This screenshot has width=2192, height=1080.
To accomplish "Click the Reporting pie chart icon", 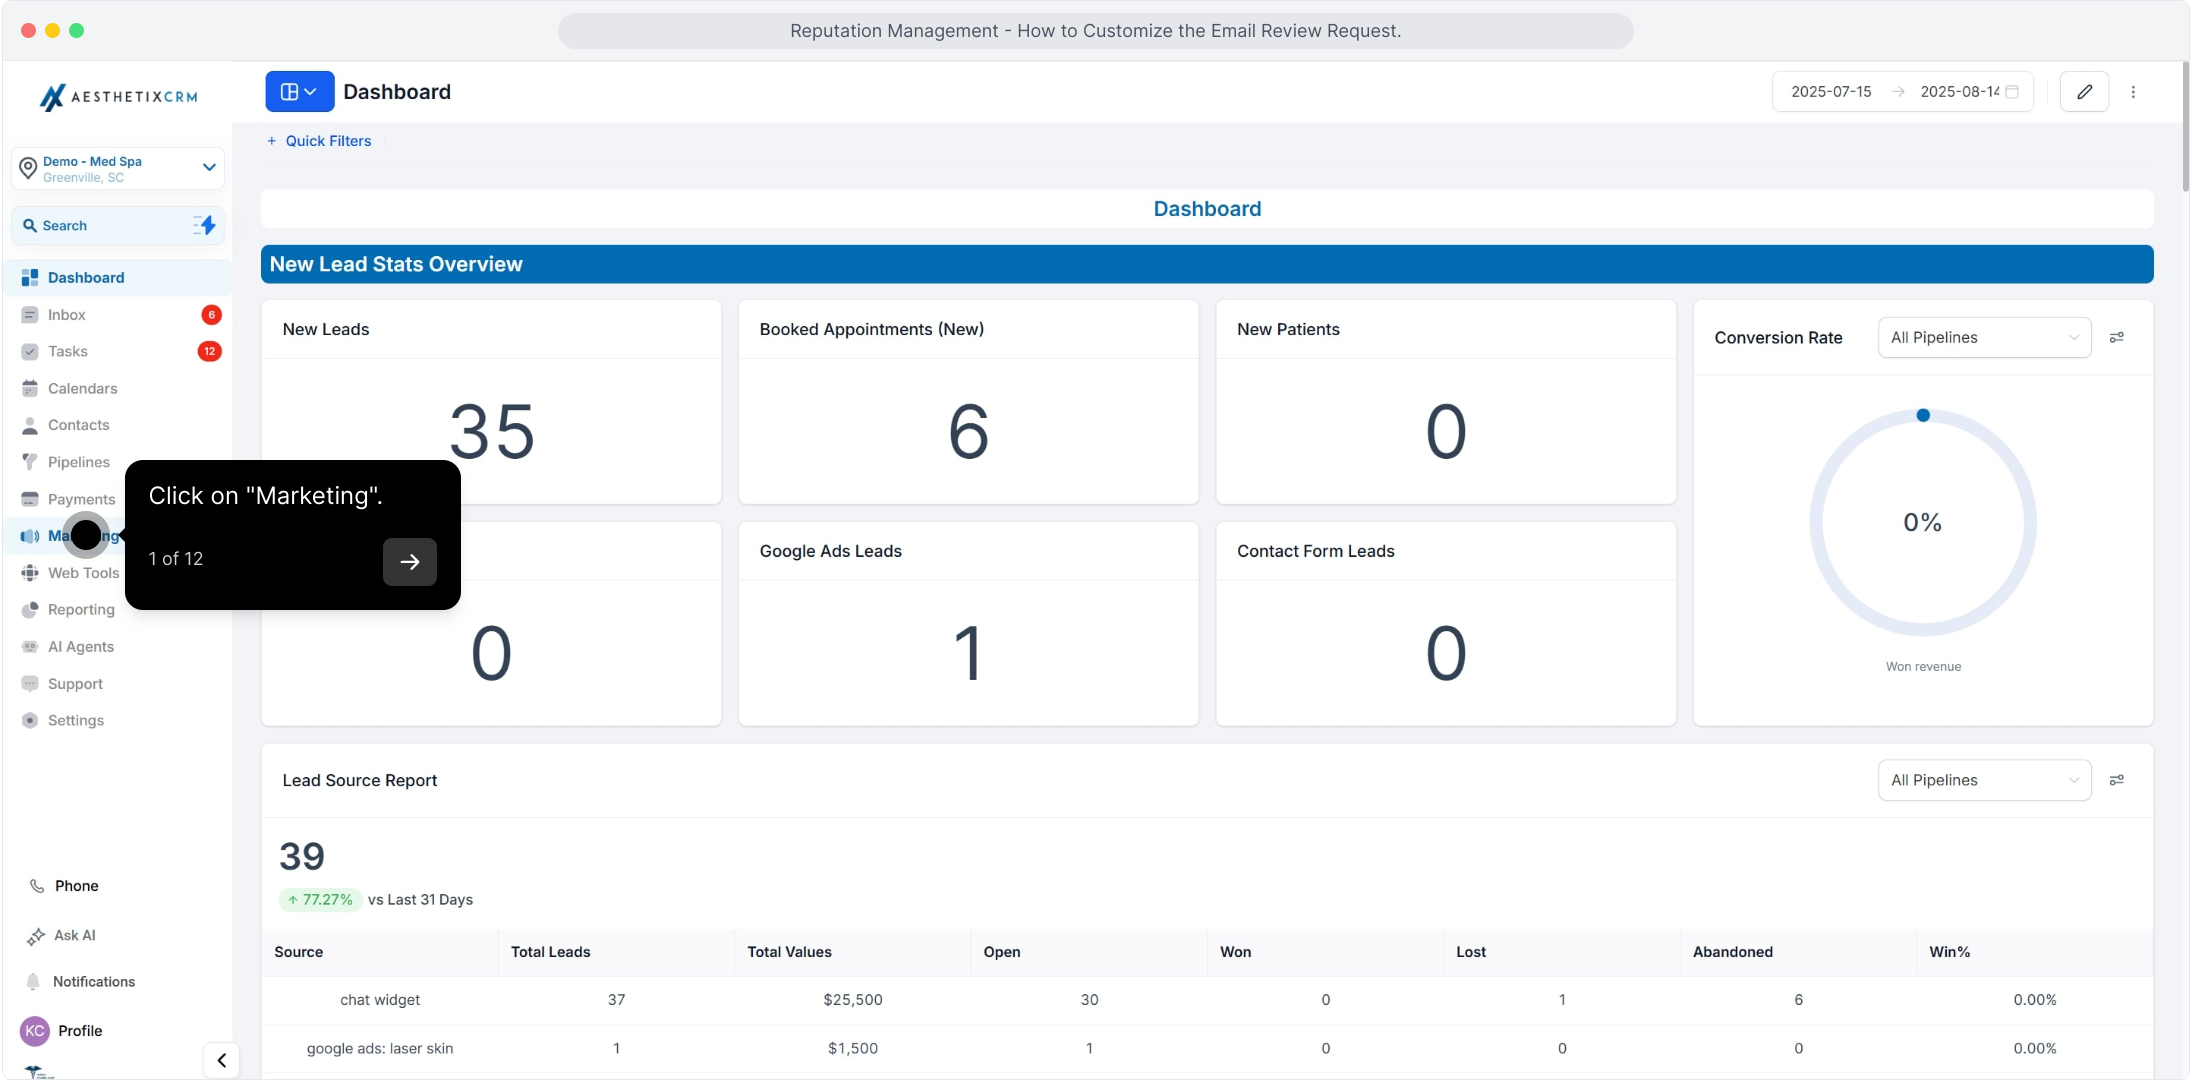I will pos(30,610).
